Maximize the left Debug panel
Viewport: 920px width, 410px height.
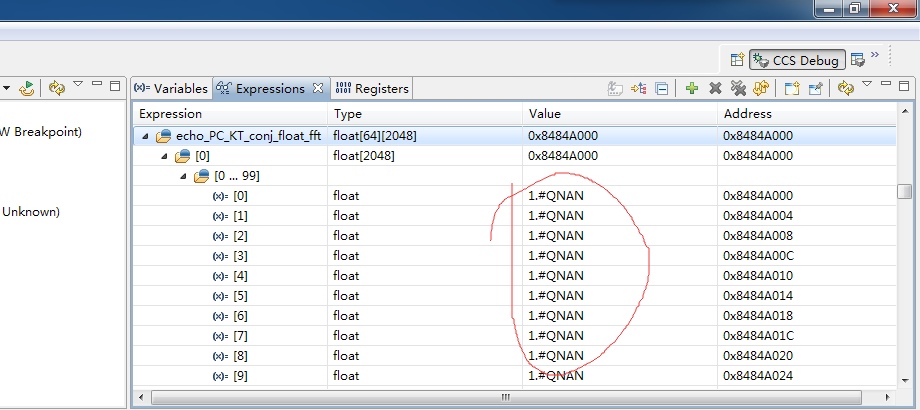(x=114, y=86)
